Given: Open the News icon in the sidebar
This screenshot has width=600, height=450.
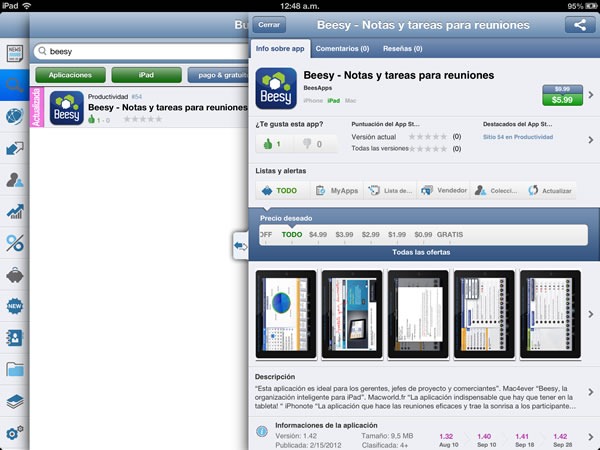Looking at the screenshot, I should (15, 53).
